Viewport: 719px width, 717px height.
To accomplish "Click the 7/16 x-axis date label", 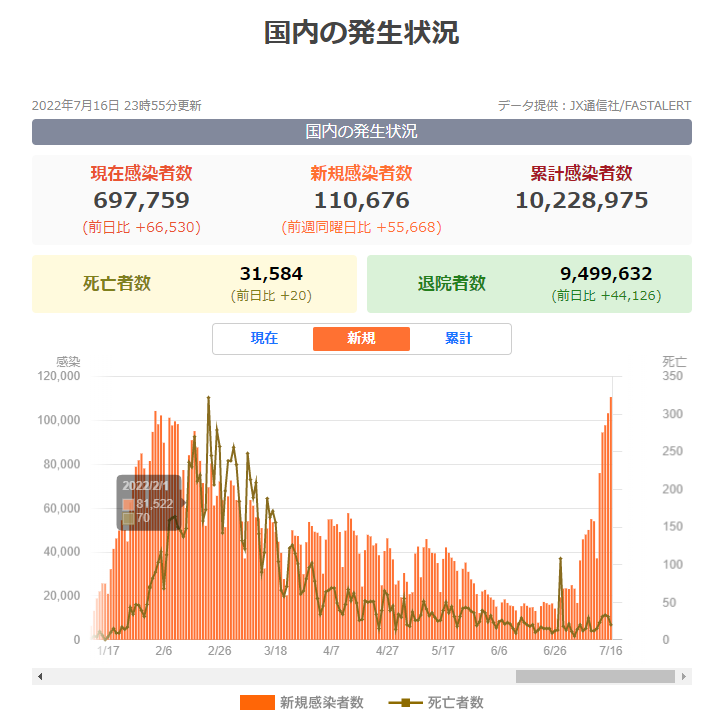I will pos(611,651).
